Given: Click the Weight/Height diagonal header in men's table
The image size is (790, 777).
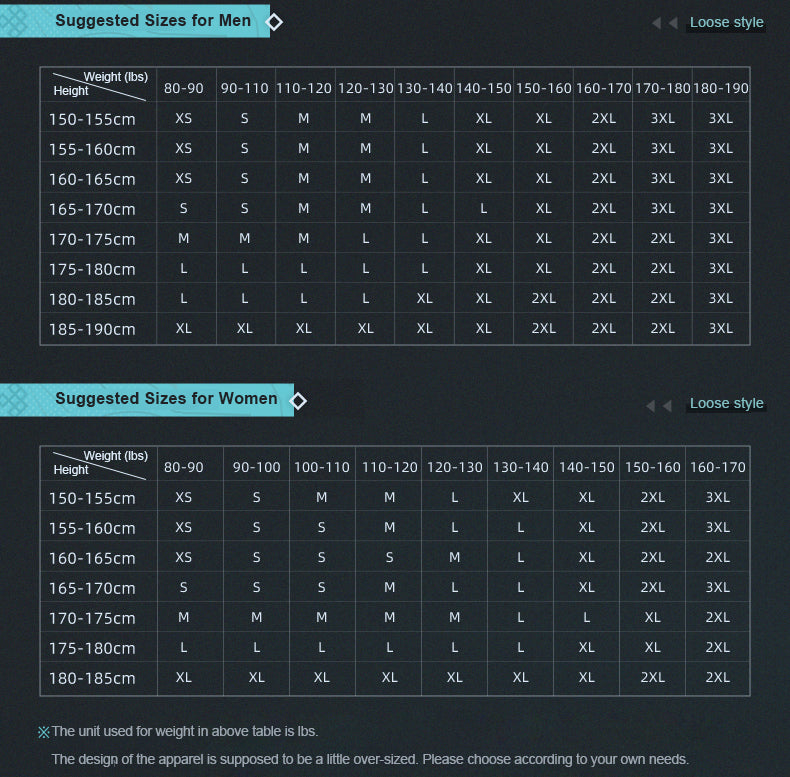Looking at the screenshot, I should [x=98, y=84].
